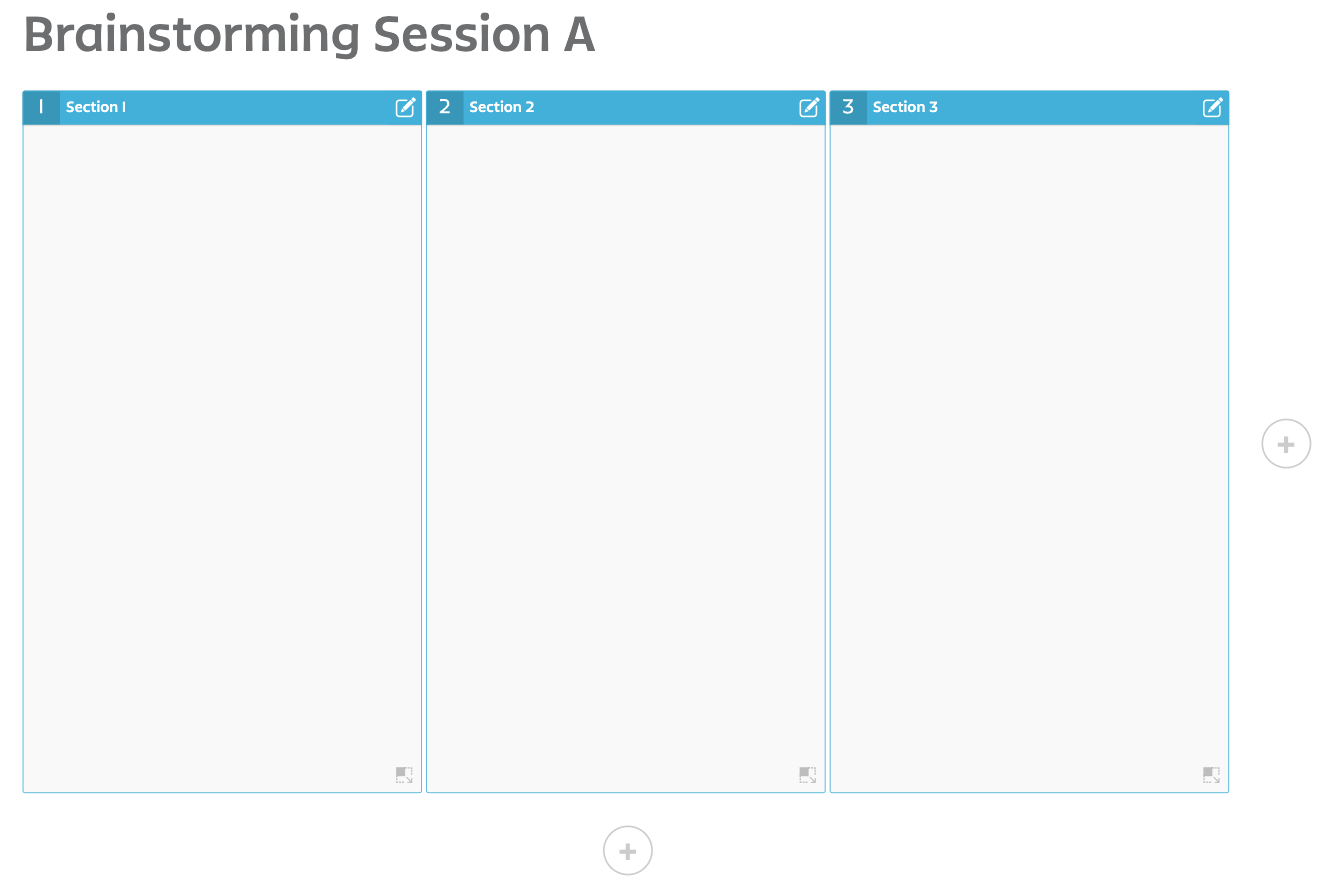The width and height of the screenshot is (1324, 888).
Task: Click the blue header bar of Section 3
Action: pos(1029,107)
